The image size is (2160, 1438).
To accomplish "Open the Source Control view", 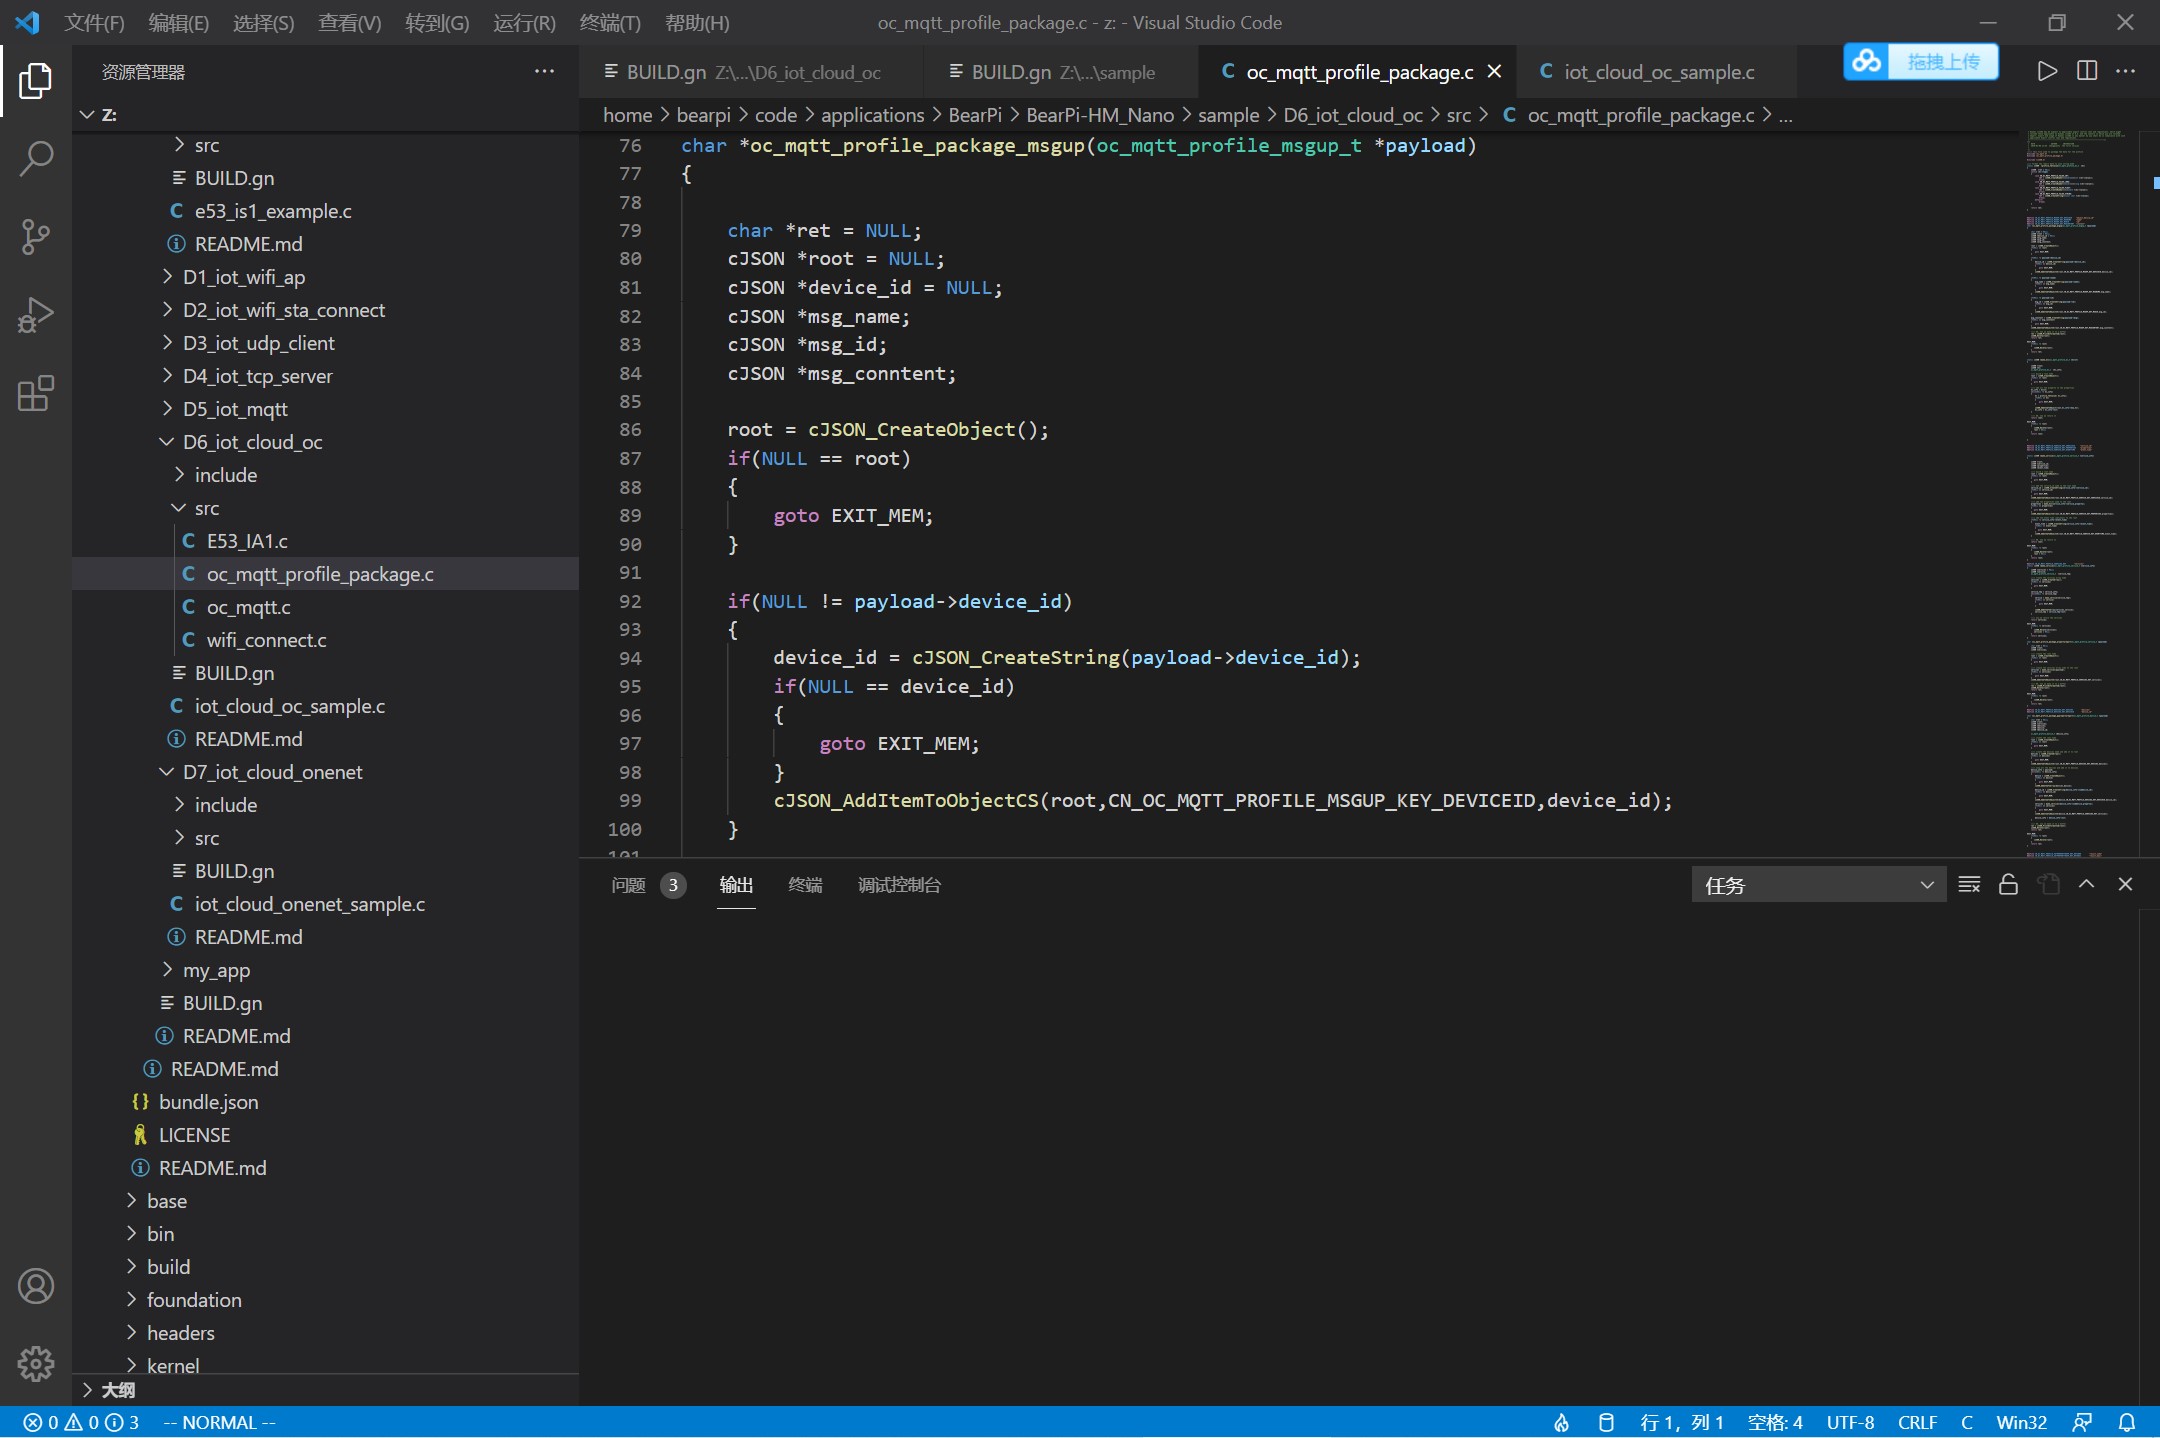I will [36, 237].
